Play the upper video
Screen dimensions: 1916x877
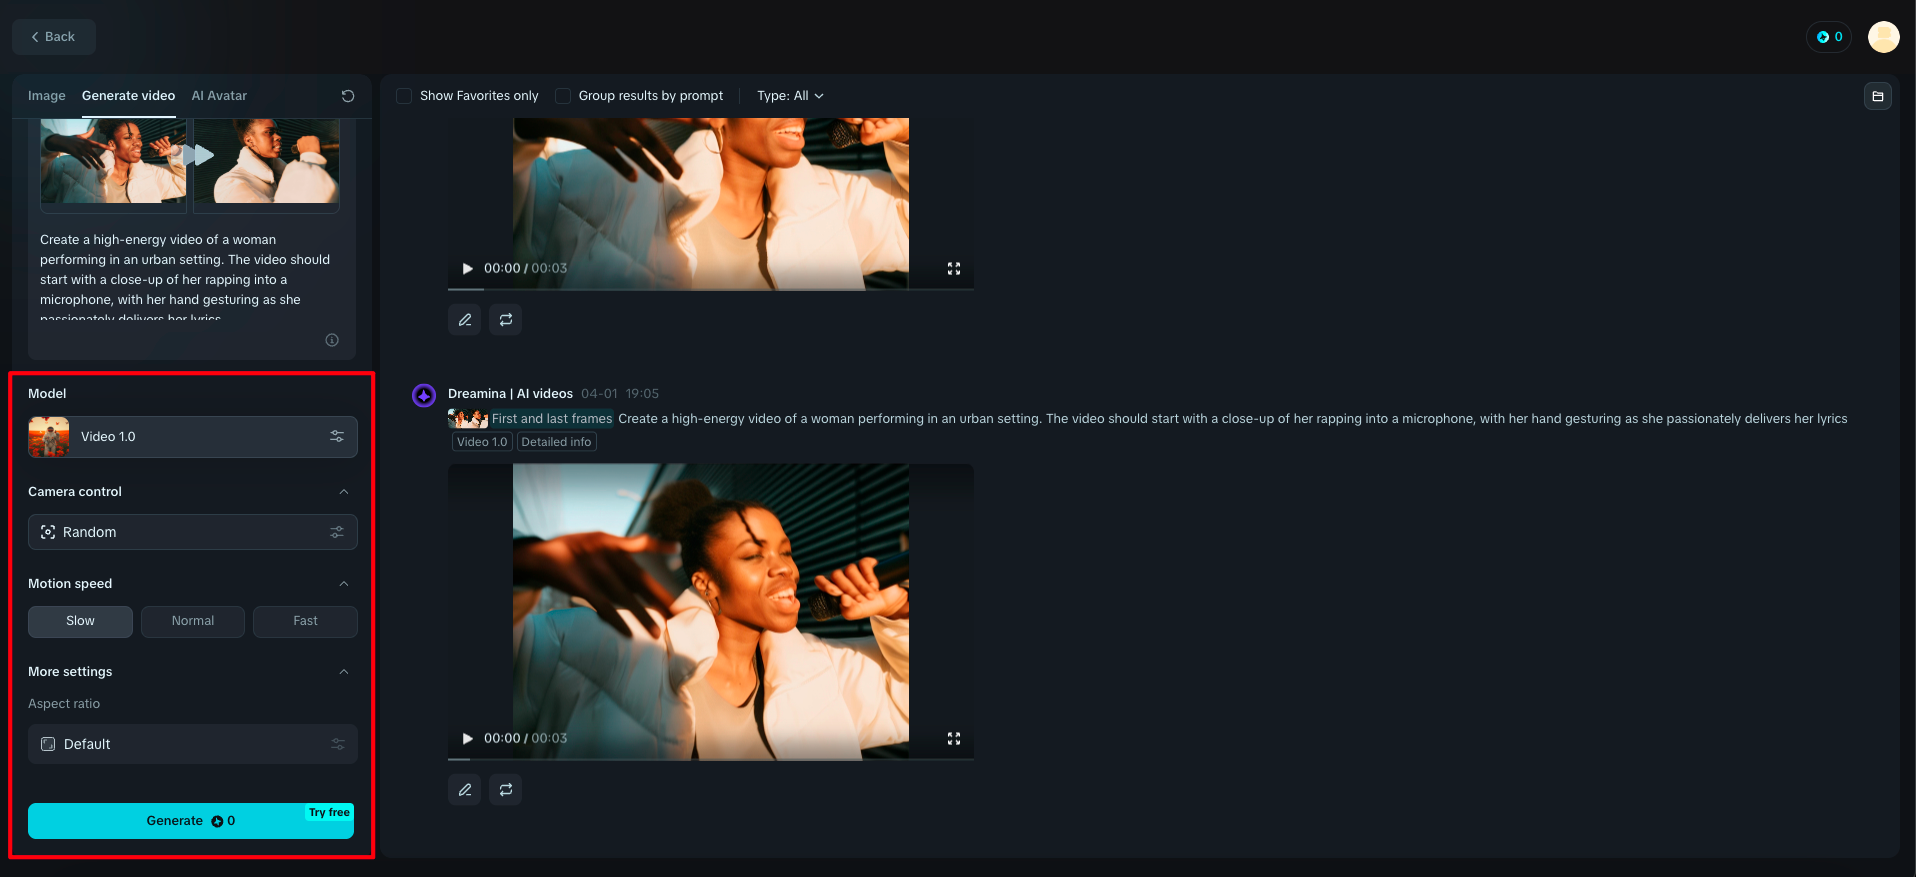tap(467, 268)
